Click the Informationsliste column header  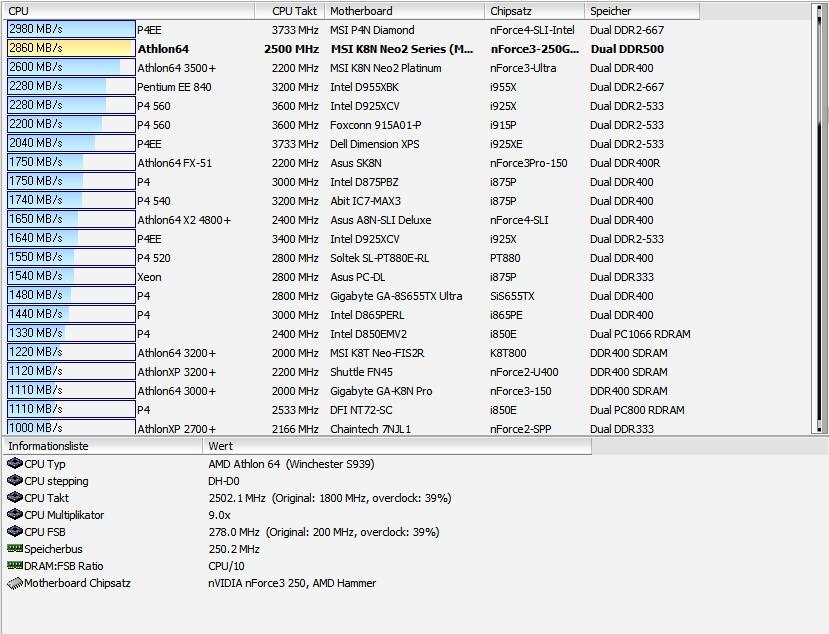pyautogui.click(x=48, y=446)
